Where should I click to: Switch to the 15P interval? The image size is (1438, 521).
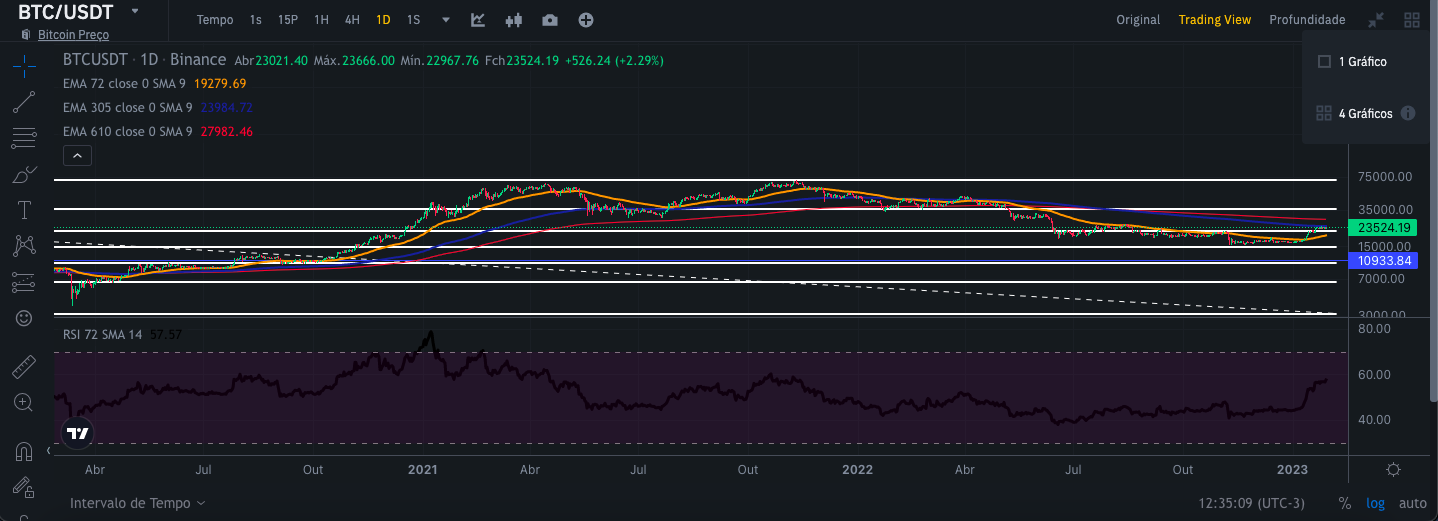click(x=288, y=20)
